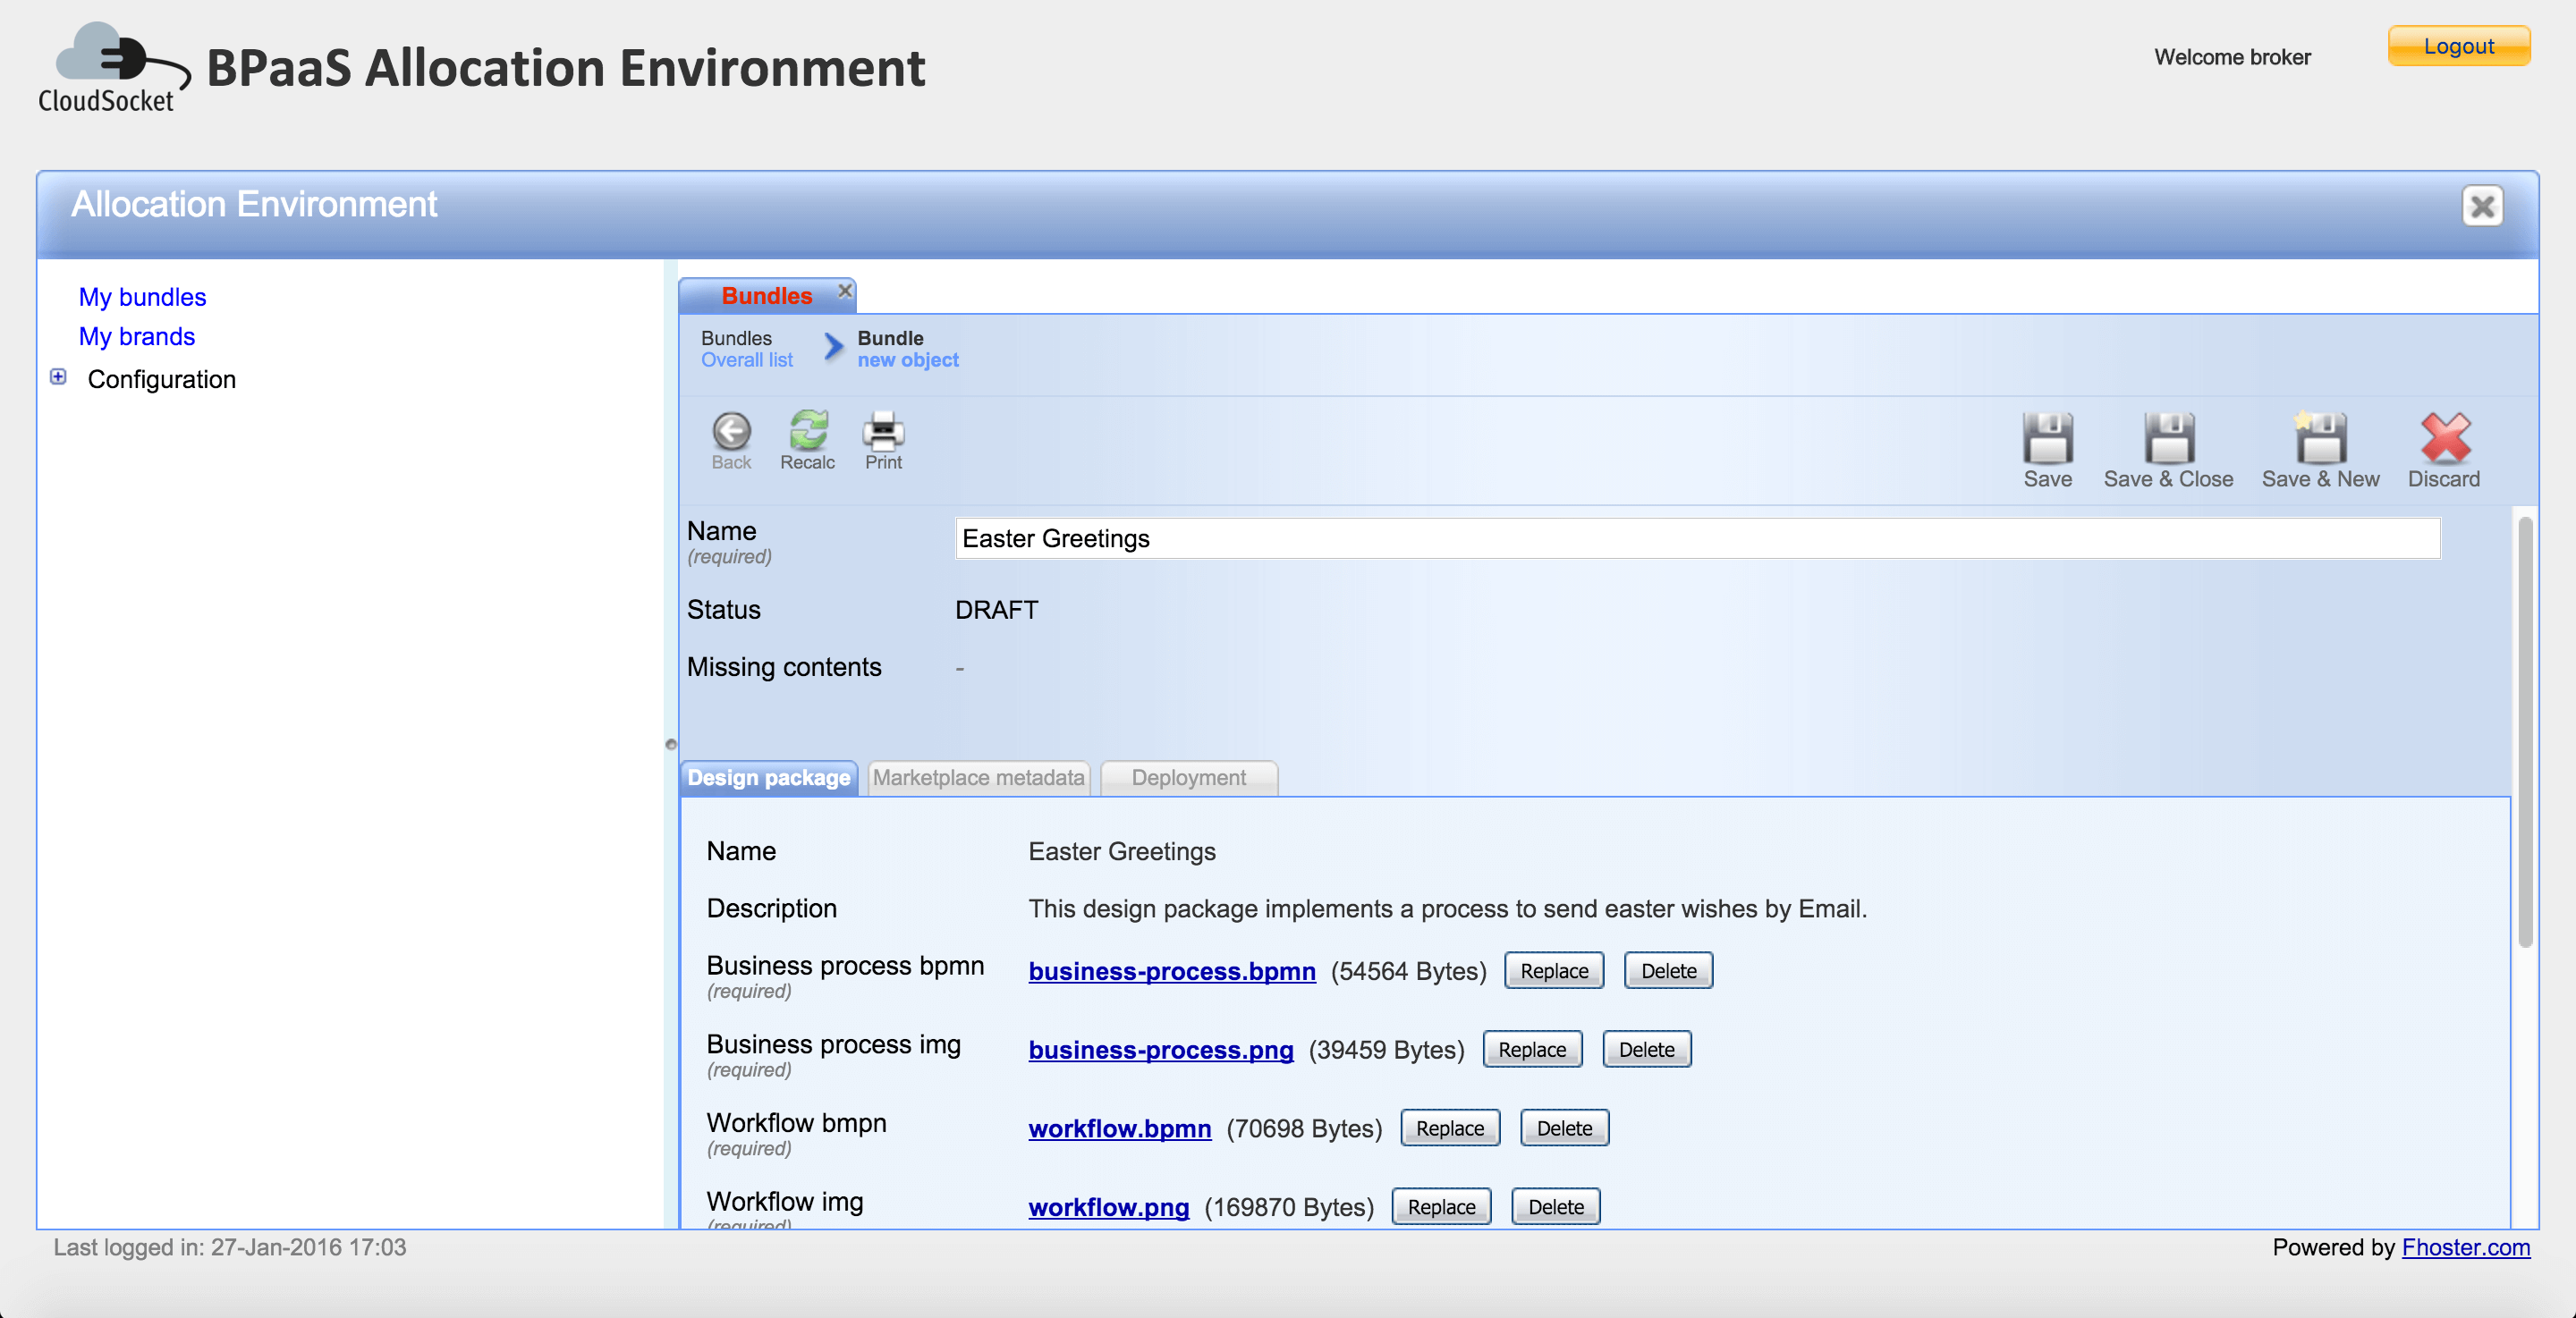Image resolution: width=2576 pixels, height=1318 pixels.
Task: Click the Save & New icon
Action: pyautogui.click(x=2320, y=439)
